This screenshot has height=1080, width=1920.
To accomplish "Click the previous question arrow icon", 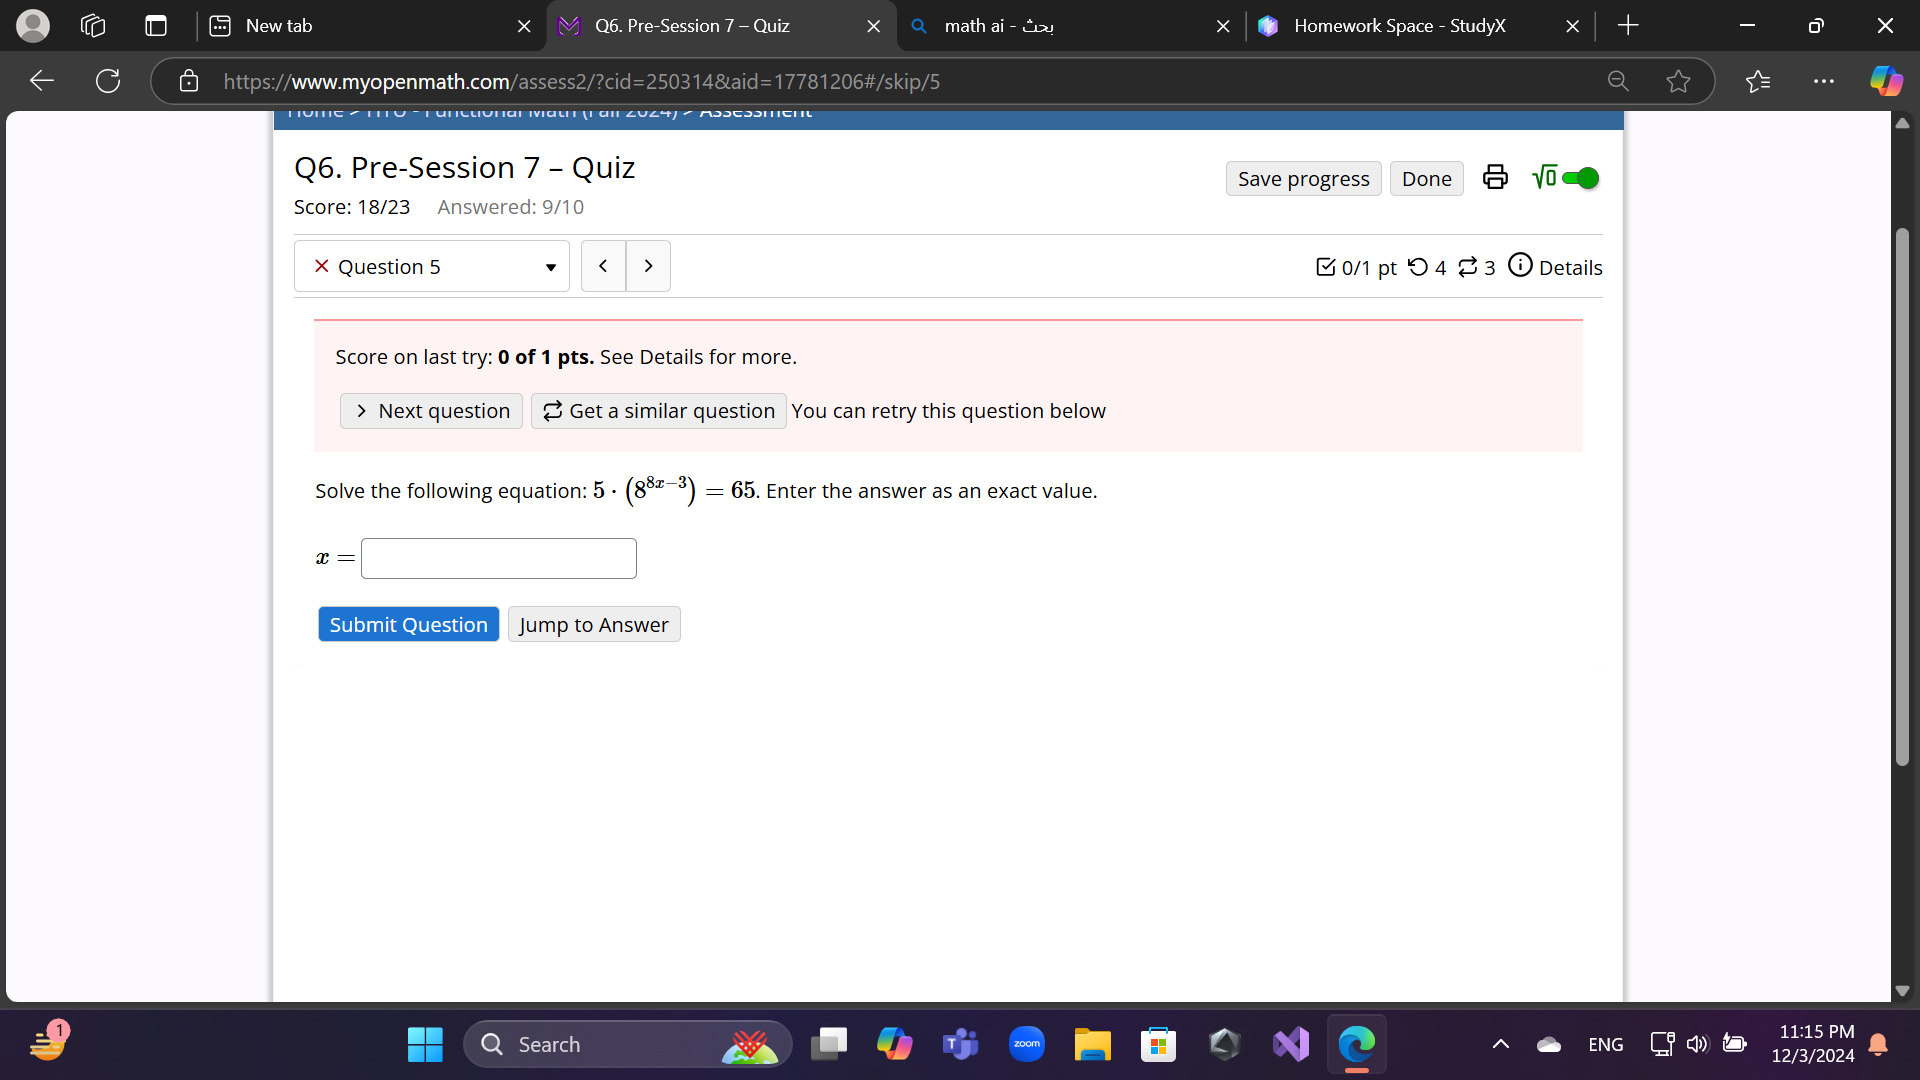I will [603, 265].
